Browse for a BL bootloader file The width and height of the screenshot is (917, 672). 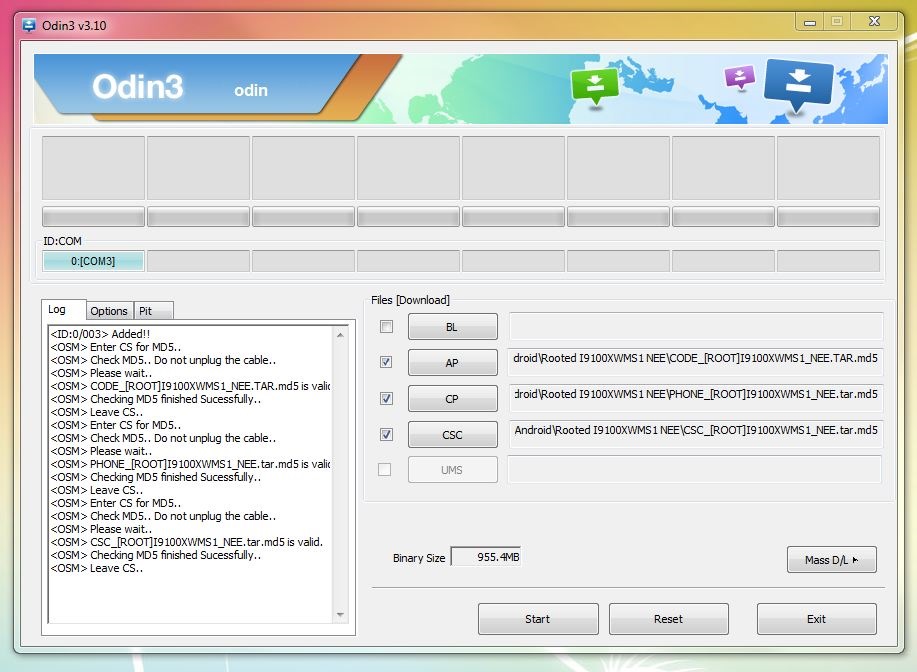click(453, 327)
